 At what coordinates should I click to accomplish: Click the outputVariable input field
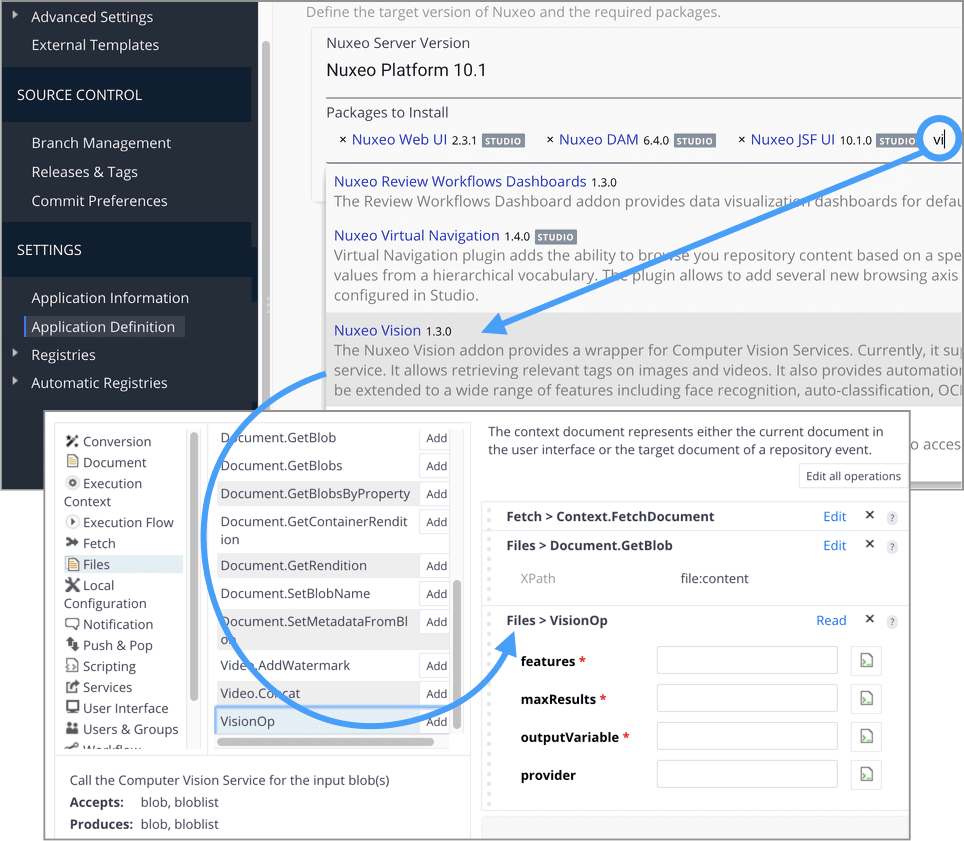click(747, 736)
